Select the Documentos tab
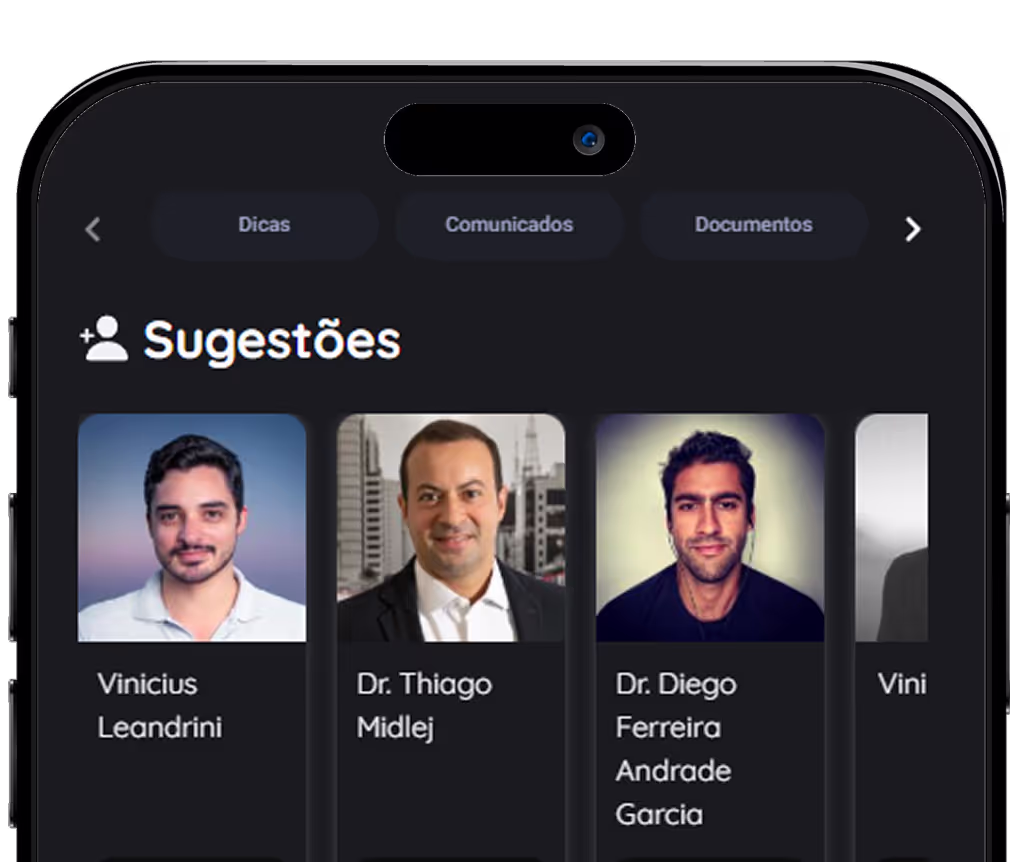Viewport: 1010px width, 862px height. (754, 224)
